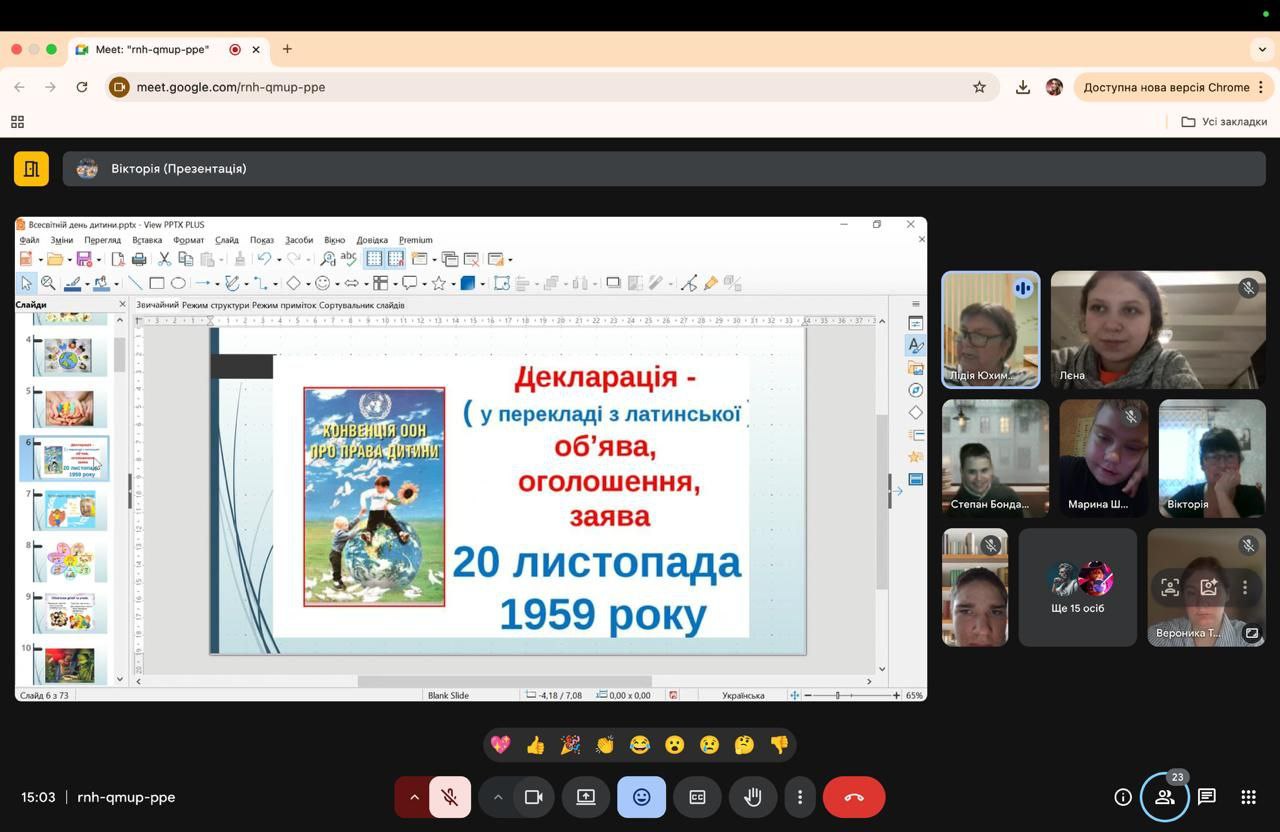Viewport: 1280px width, 832px height.
Task: Show the participants list with 23 people
Action: (1164, 797)
